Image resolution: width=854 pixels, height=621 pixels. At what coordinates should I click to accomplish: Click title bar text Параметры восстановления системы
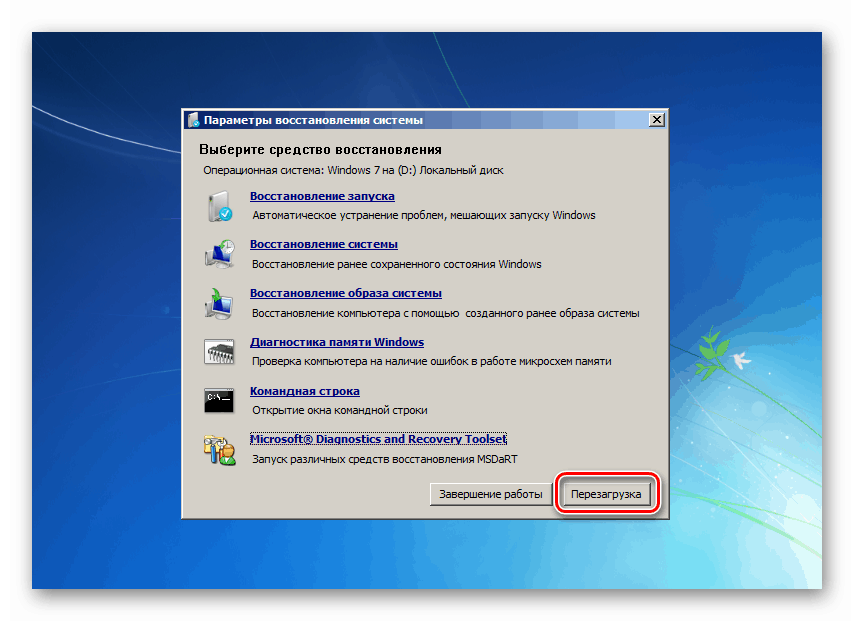point(313,120)
